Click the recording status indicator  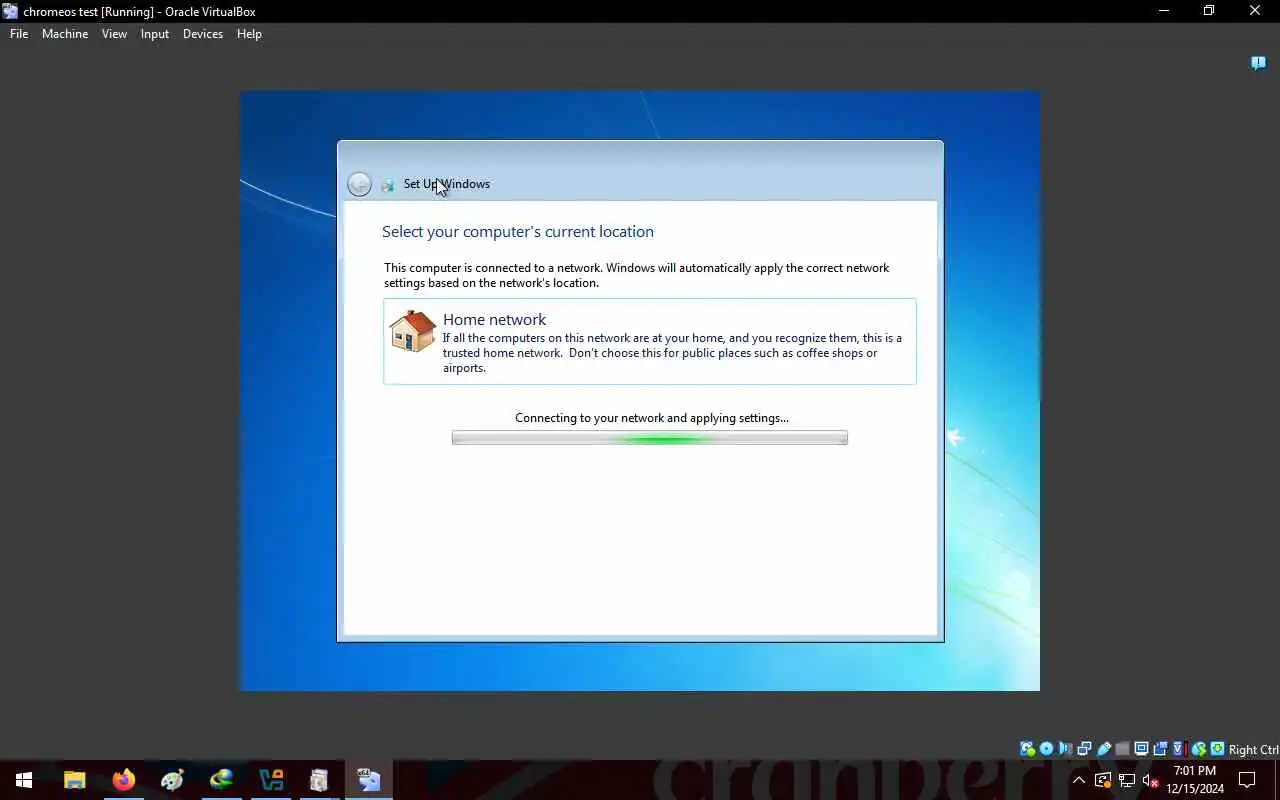point(1160,749)
